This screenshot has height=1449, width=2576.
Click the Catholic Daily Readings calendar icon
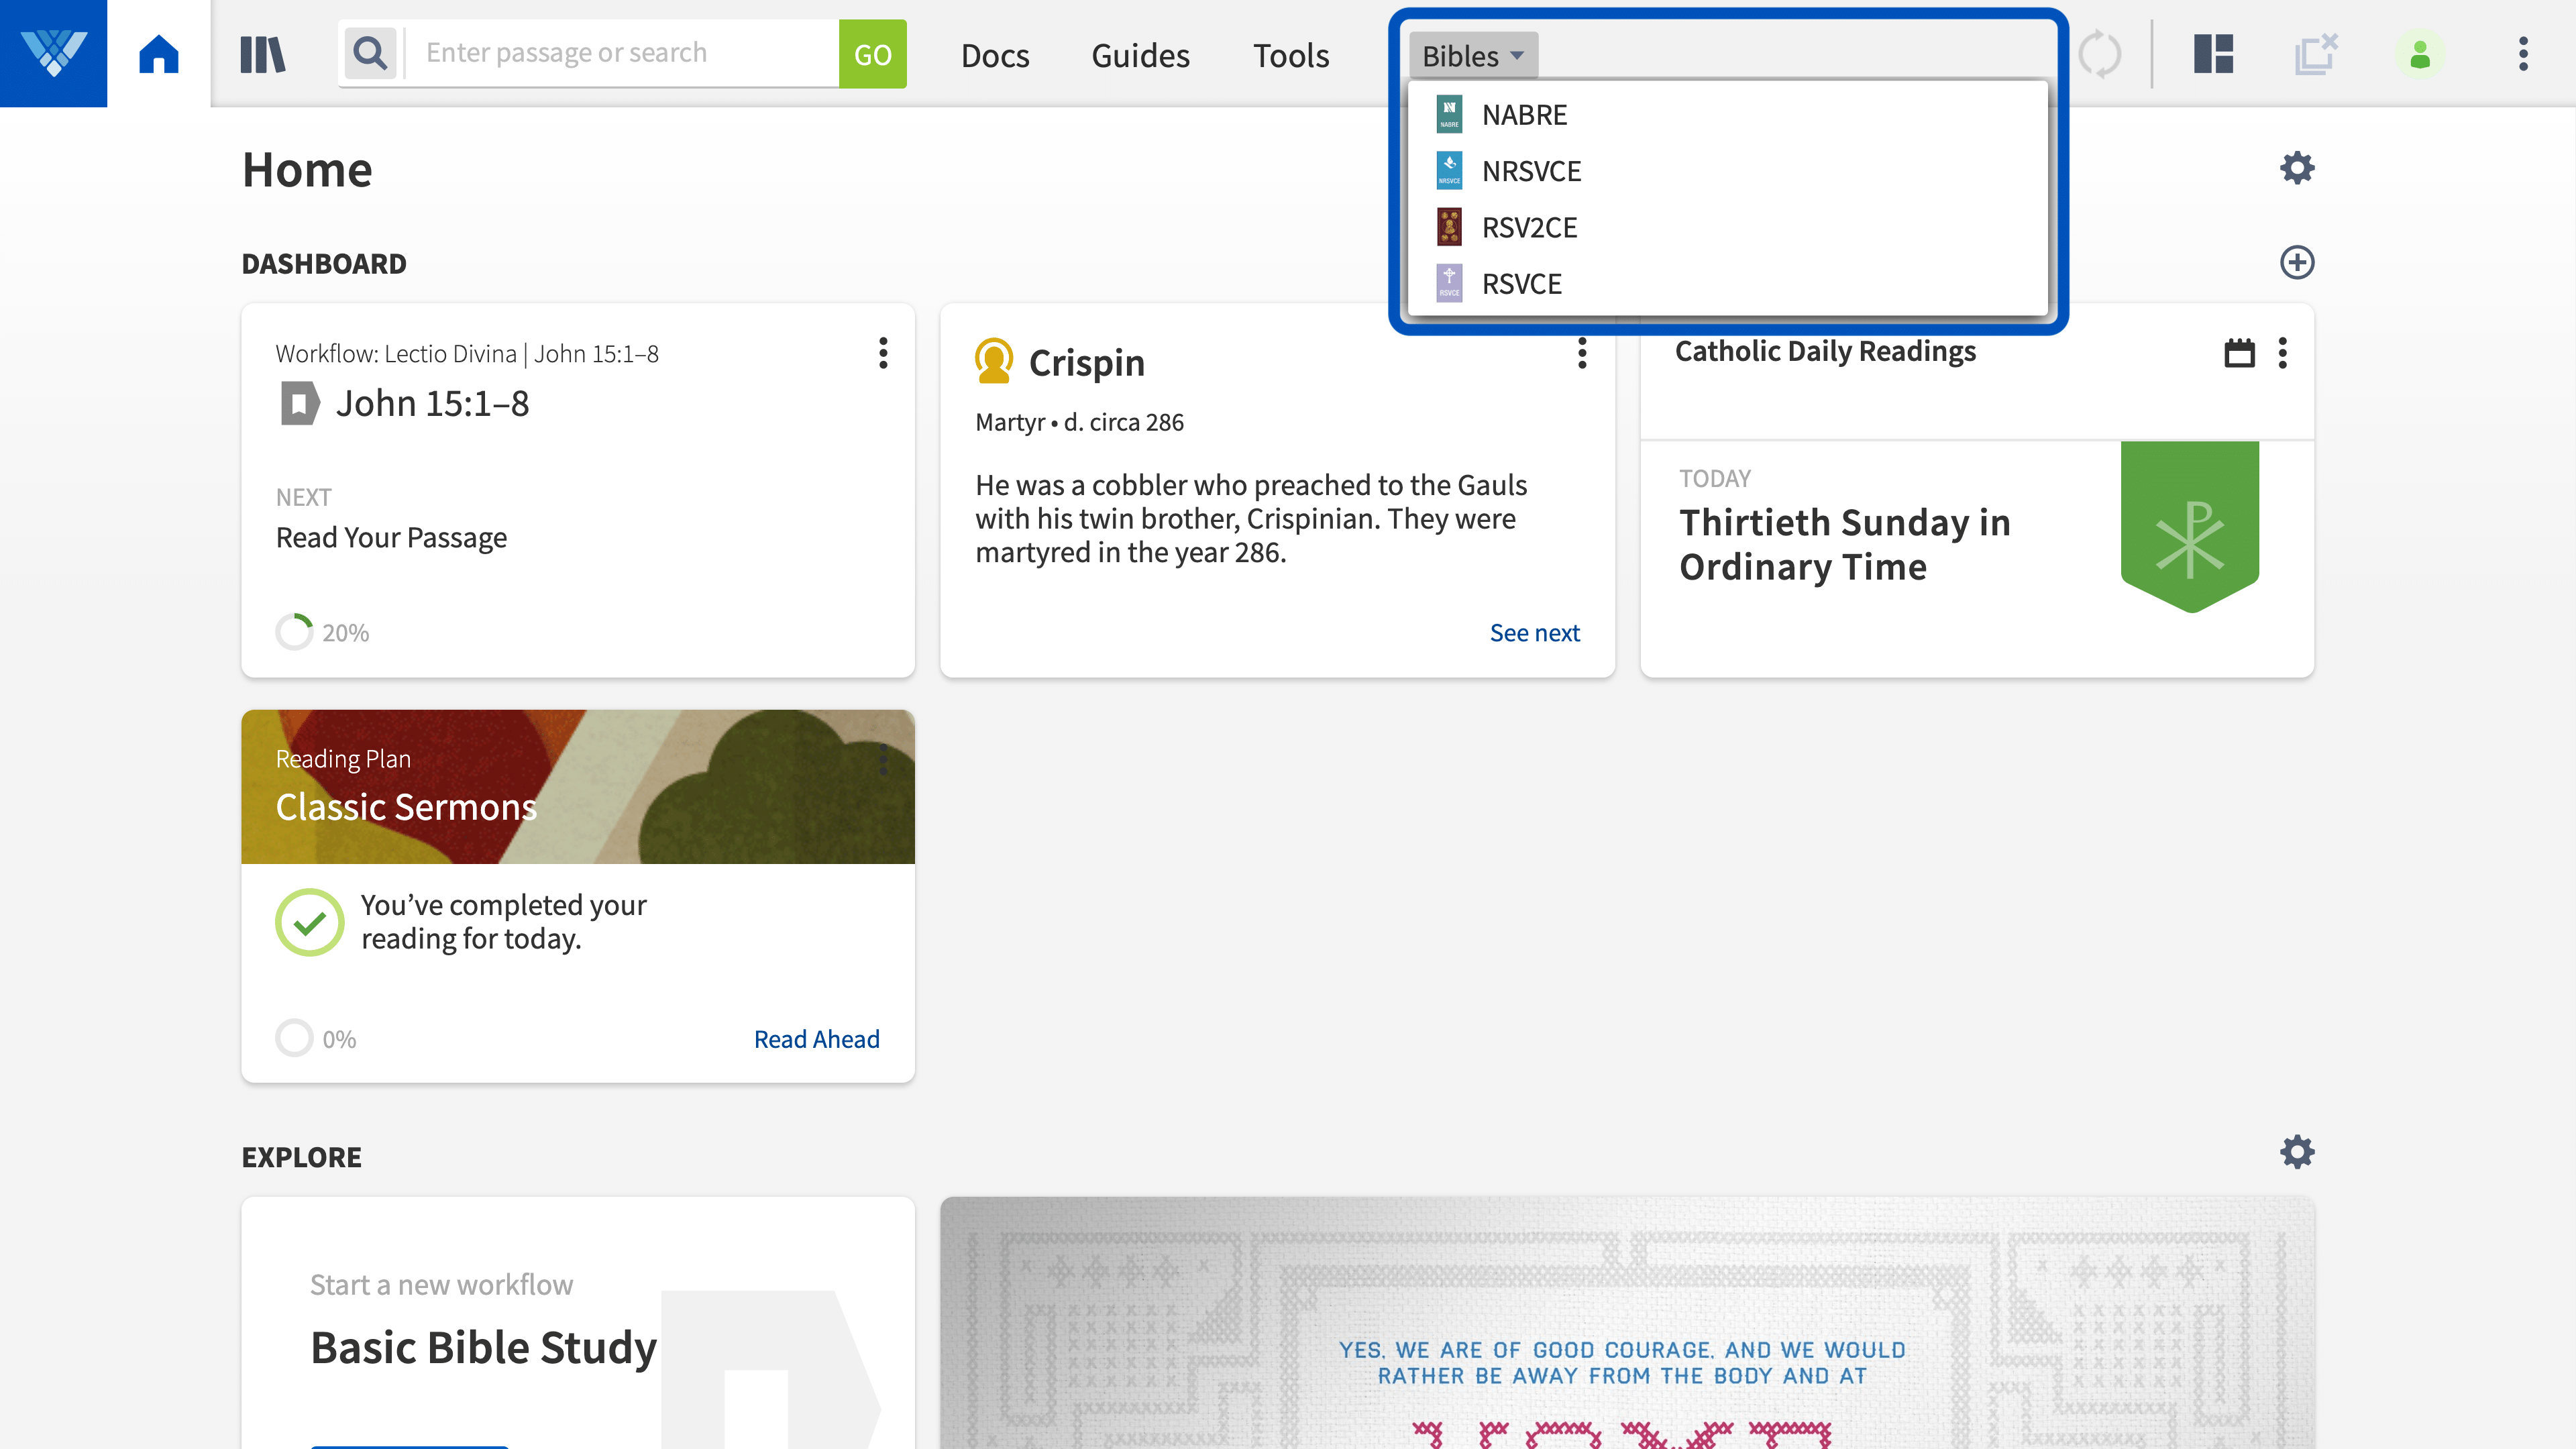click(2239, 353)
